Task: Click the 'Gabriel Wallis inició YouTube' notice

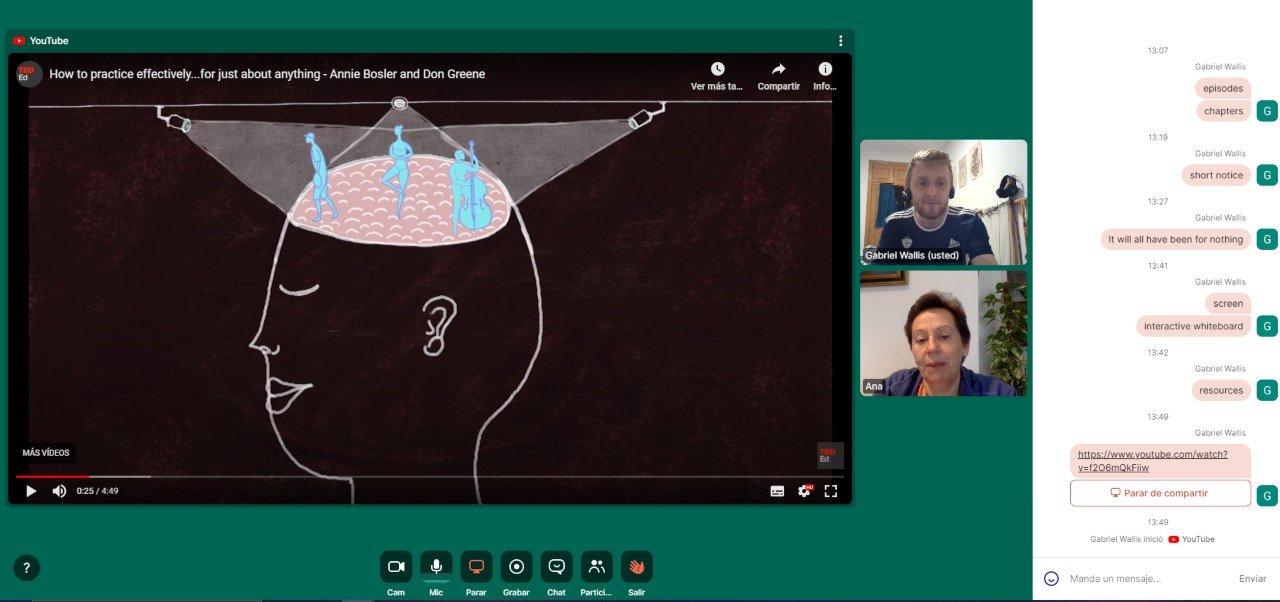Action: [x=1153, y=539]
